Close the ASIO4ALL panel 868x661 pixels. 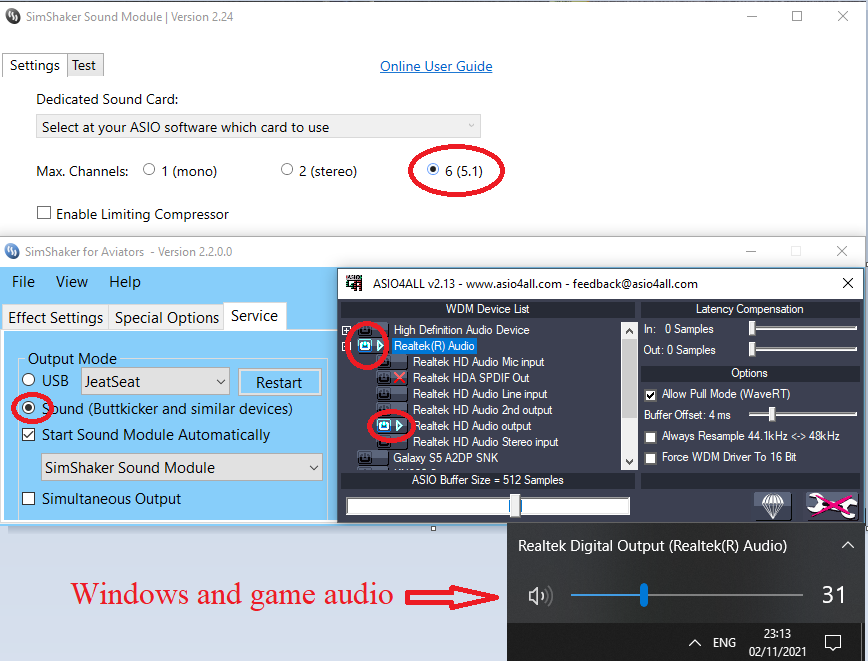(848, 283)
